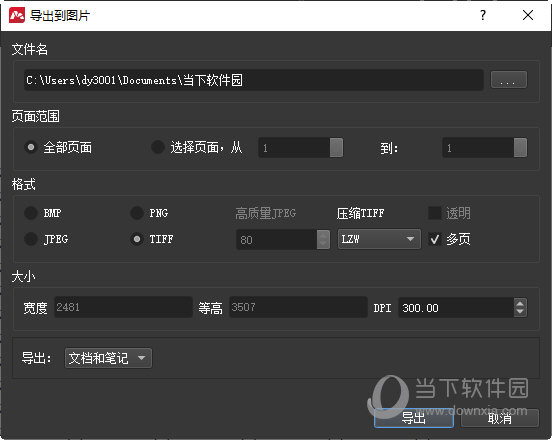Decrease DPI with the down arrow
The image size is (552, 440).
[x=520, y=312]
